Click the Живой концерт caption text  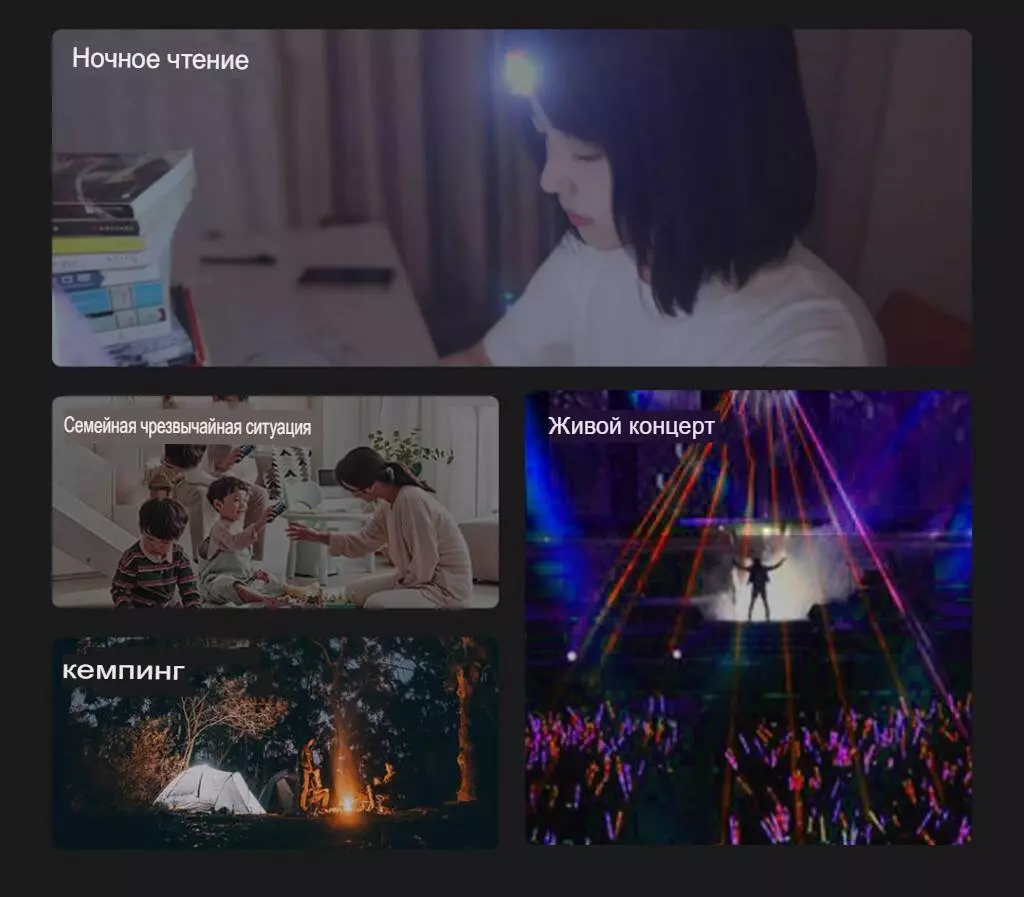click(631, 426)
